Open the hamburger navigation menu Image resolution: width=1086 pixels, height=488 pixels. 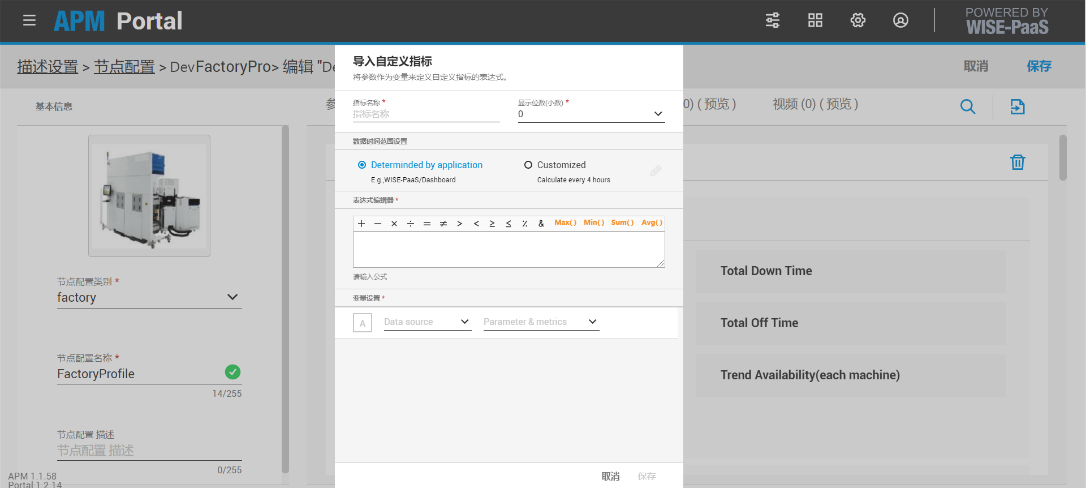pyautogui.click(x=29, y=20)
